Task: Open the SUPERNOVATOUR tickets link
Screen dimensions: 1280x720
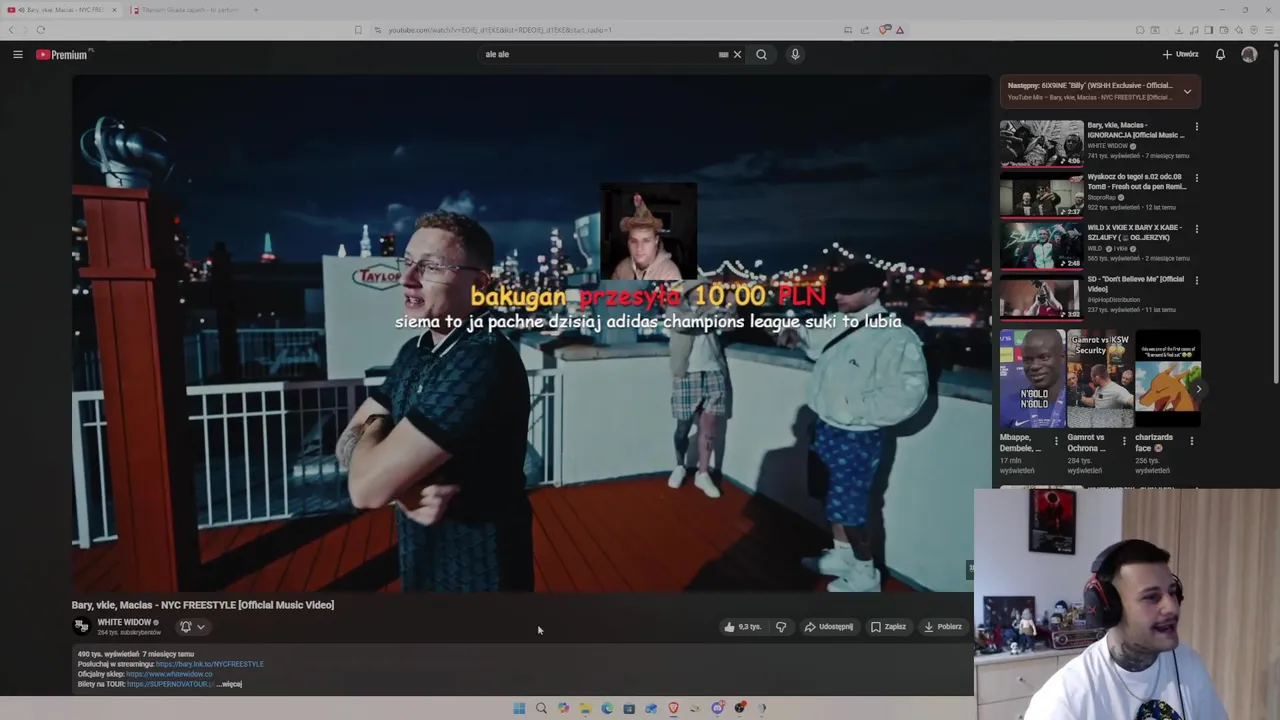Action: 170,684
